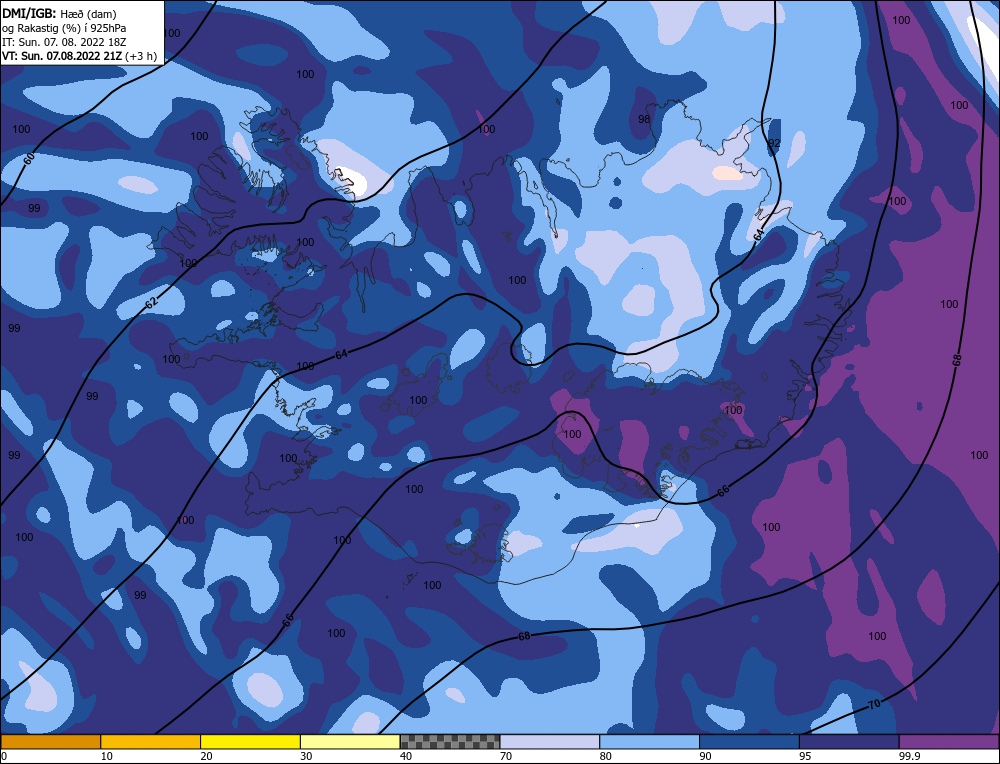Click the gray checkered 40–70 legend swatch
The width and height of the screenshot is (1000, 764).
click(450, 741)
